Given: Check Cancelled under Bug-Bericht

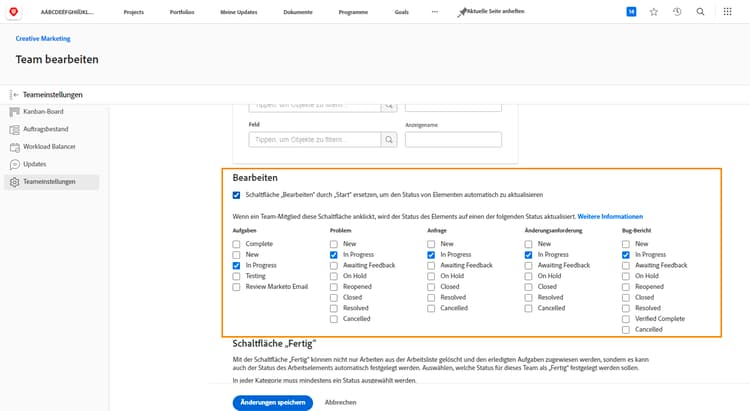Looking at the screenshot, I should coord(626,330).
